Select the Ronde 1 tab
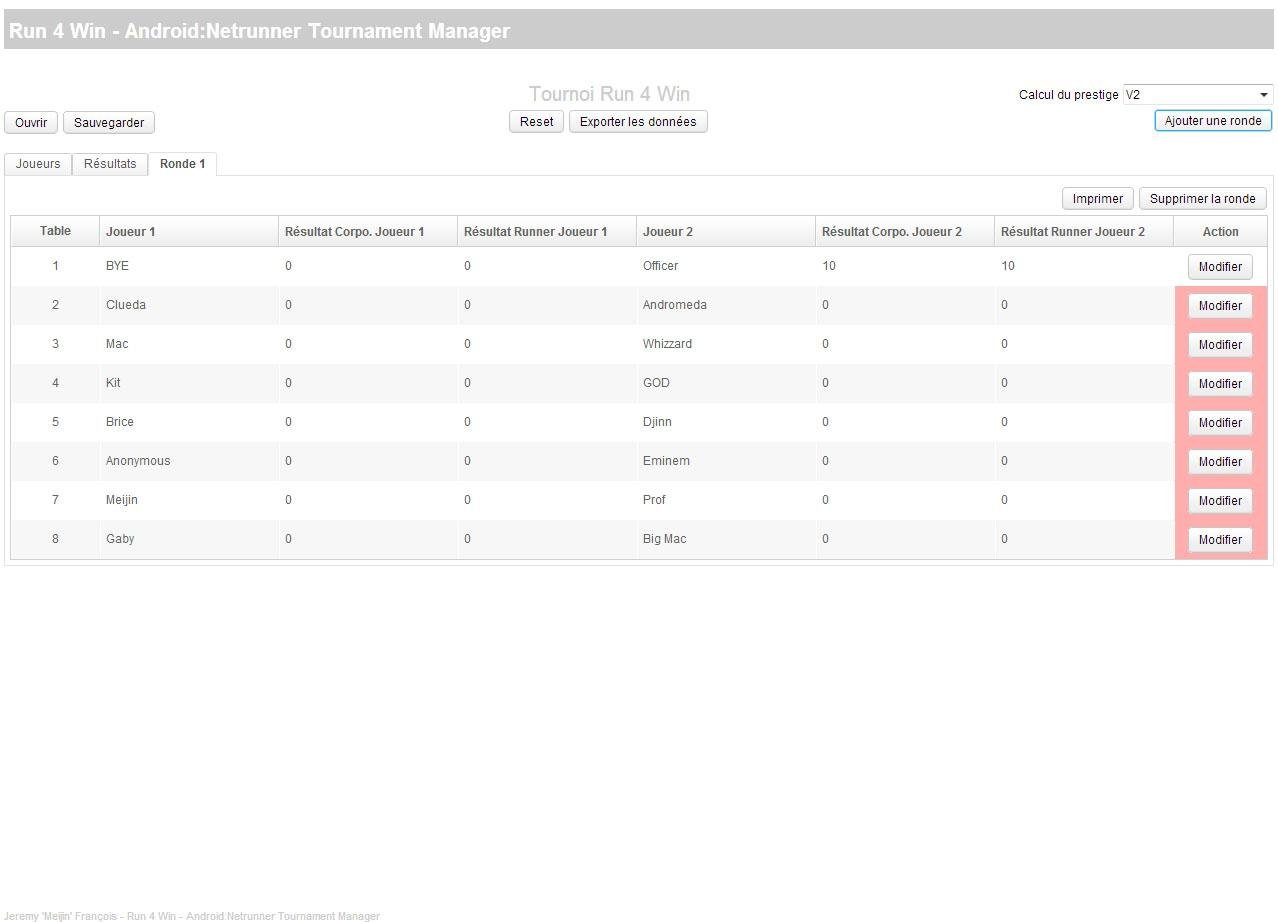The width and height of the screenshot is (1278, 922). point(183,163)
